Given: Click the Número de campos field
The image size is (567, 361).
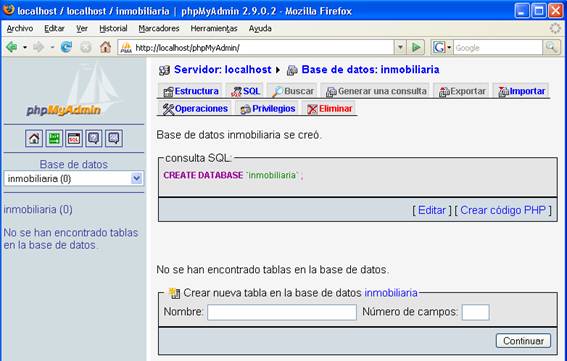Looking at the screenshot, I should coord(476,312).
